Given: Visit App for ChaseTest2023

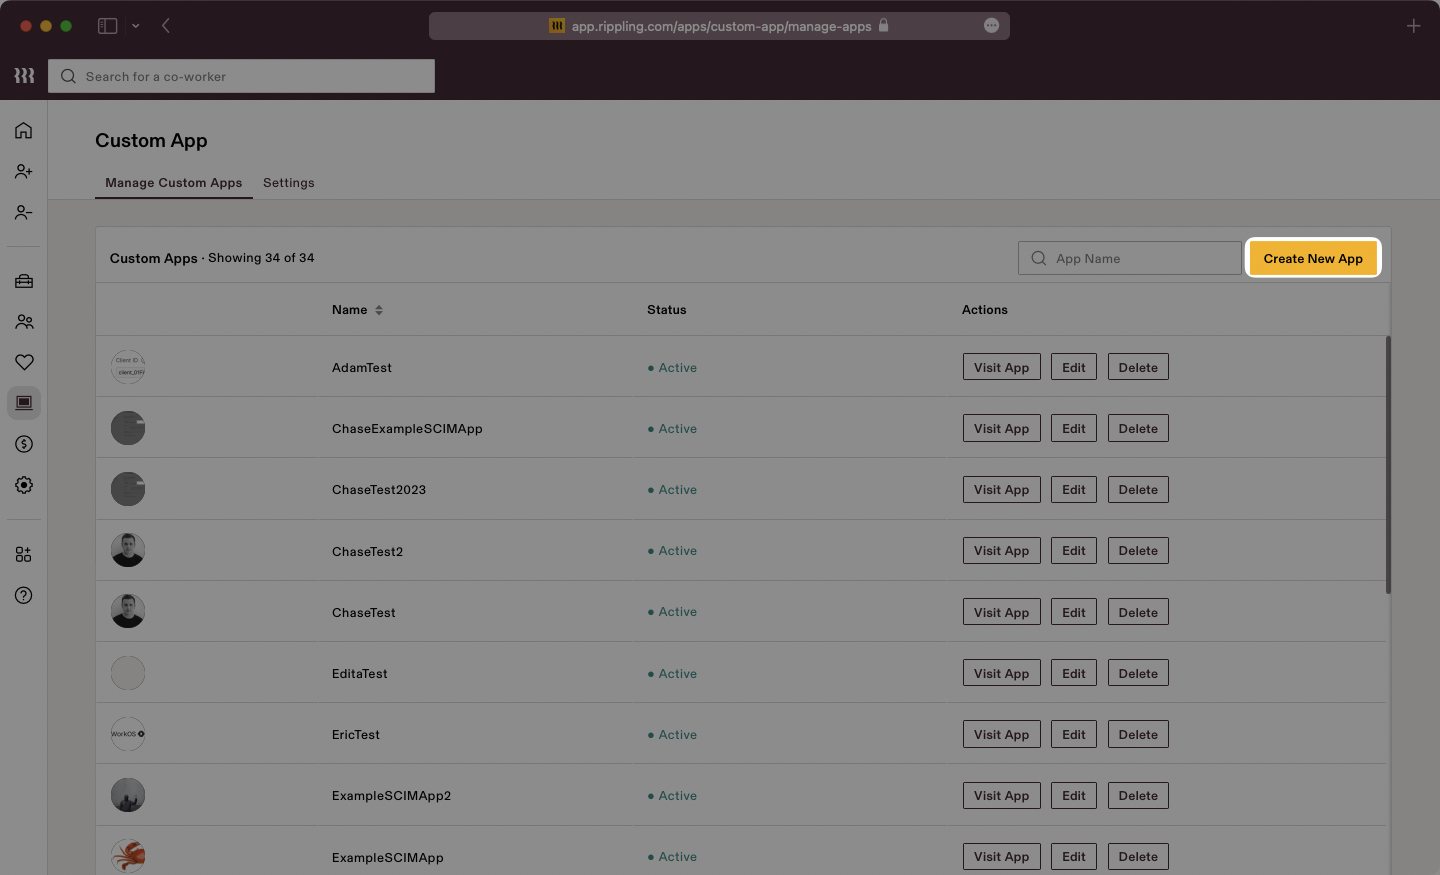Looking at the screenshot, I should click(x=1001, y=489).
